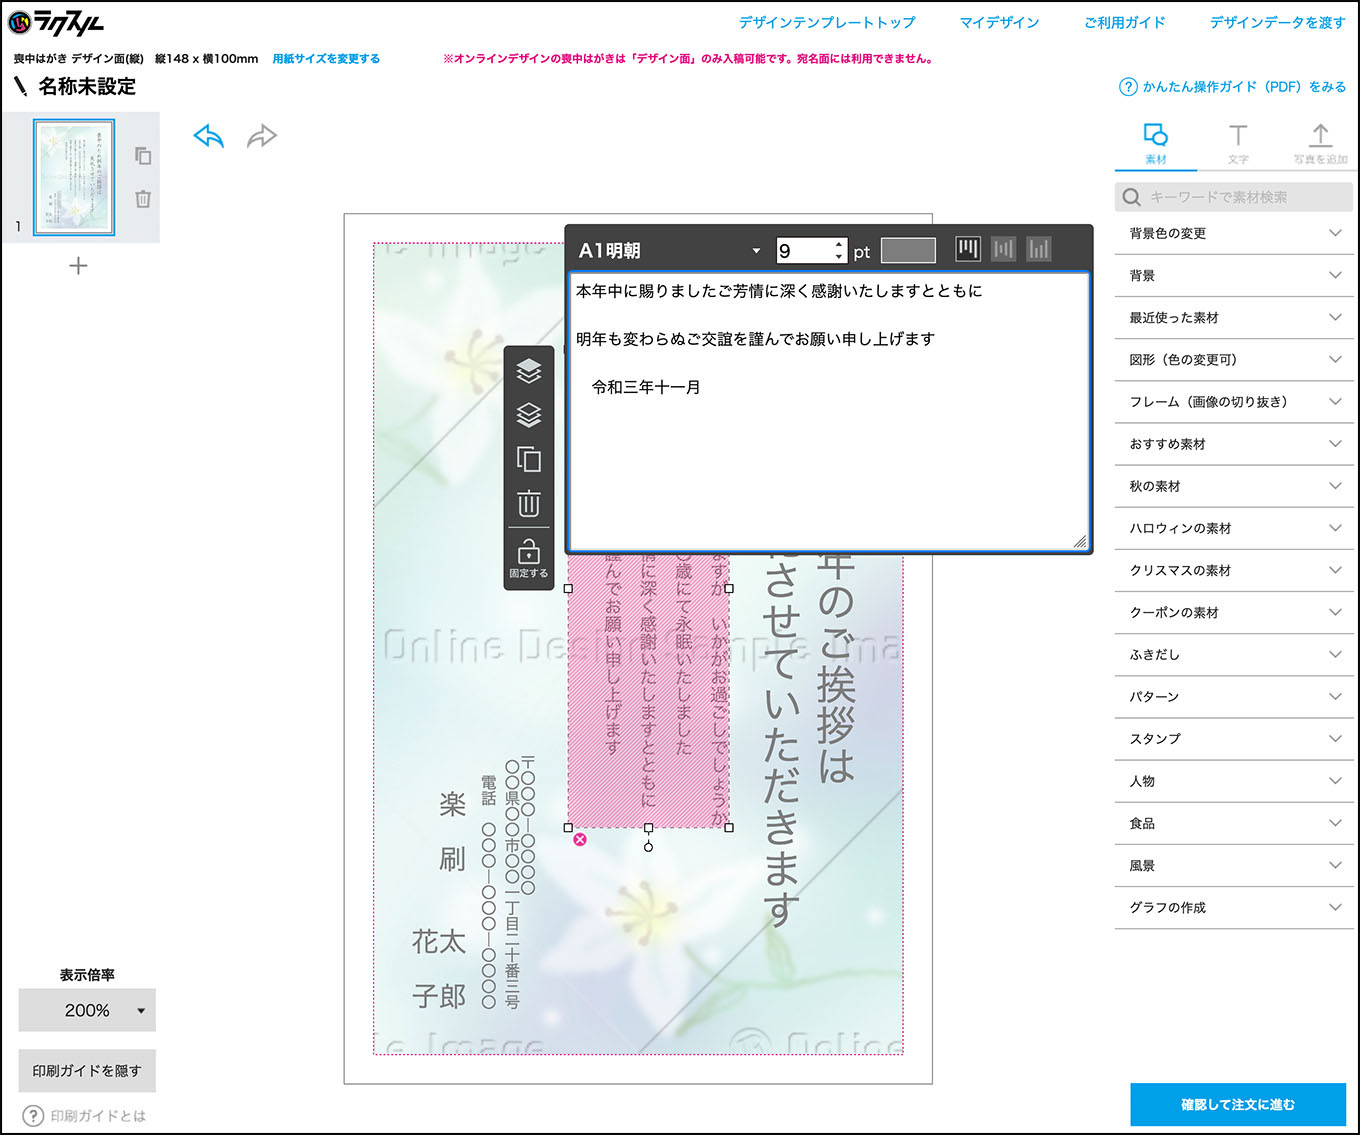Image resolution: width=1360 pixels, height=1135 pixels.
Task: Click the 名称未設定 design title
Action: (87, 87)
